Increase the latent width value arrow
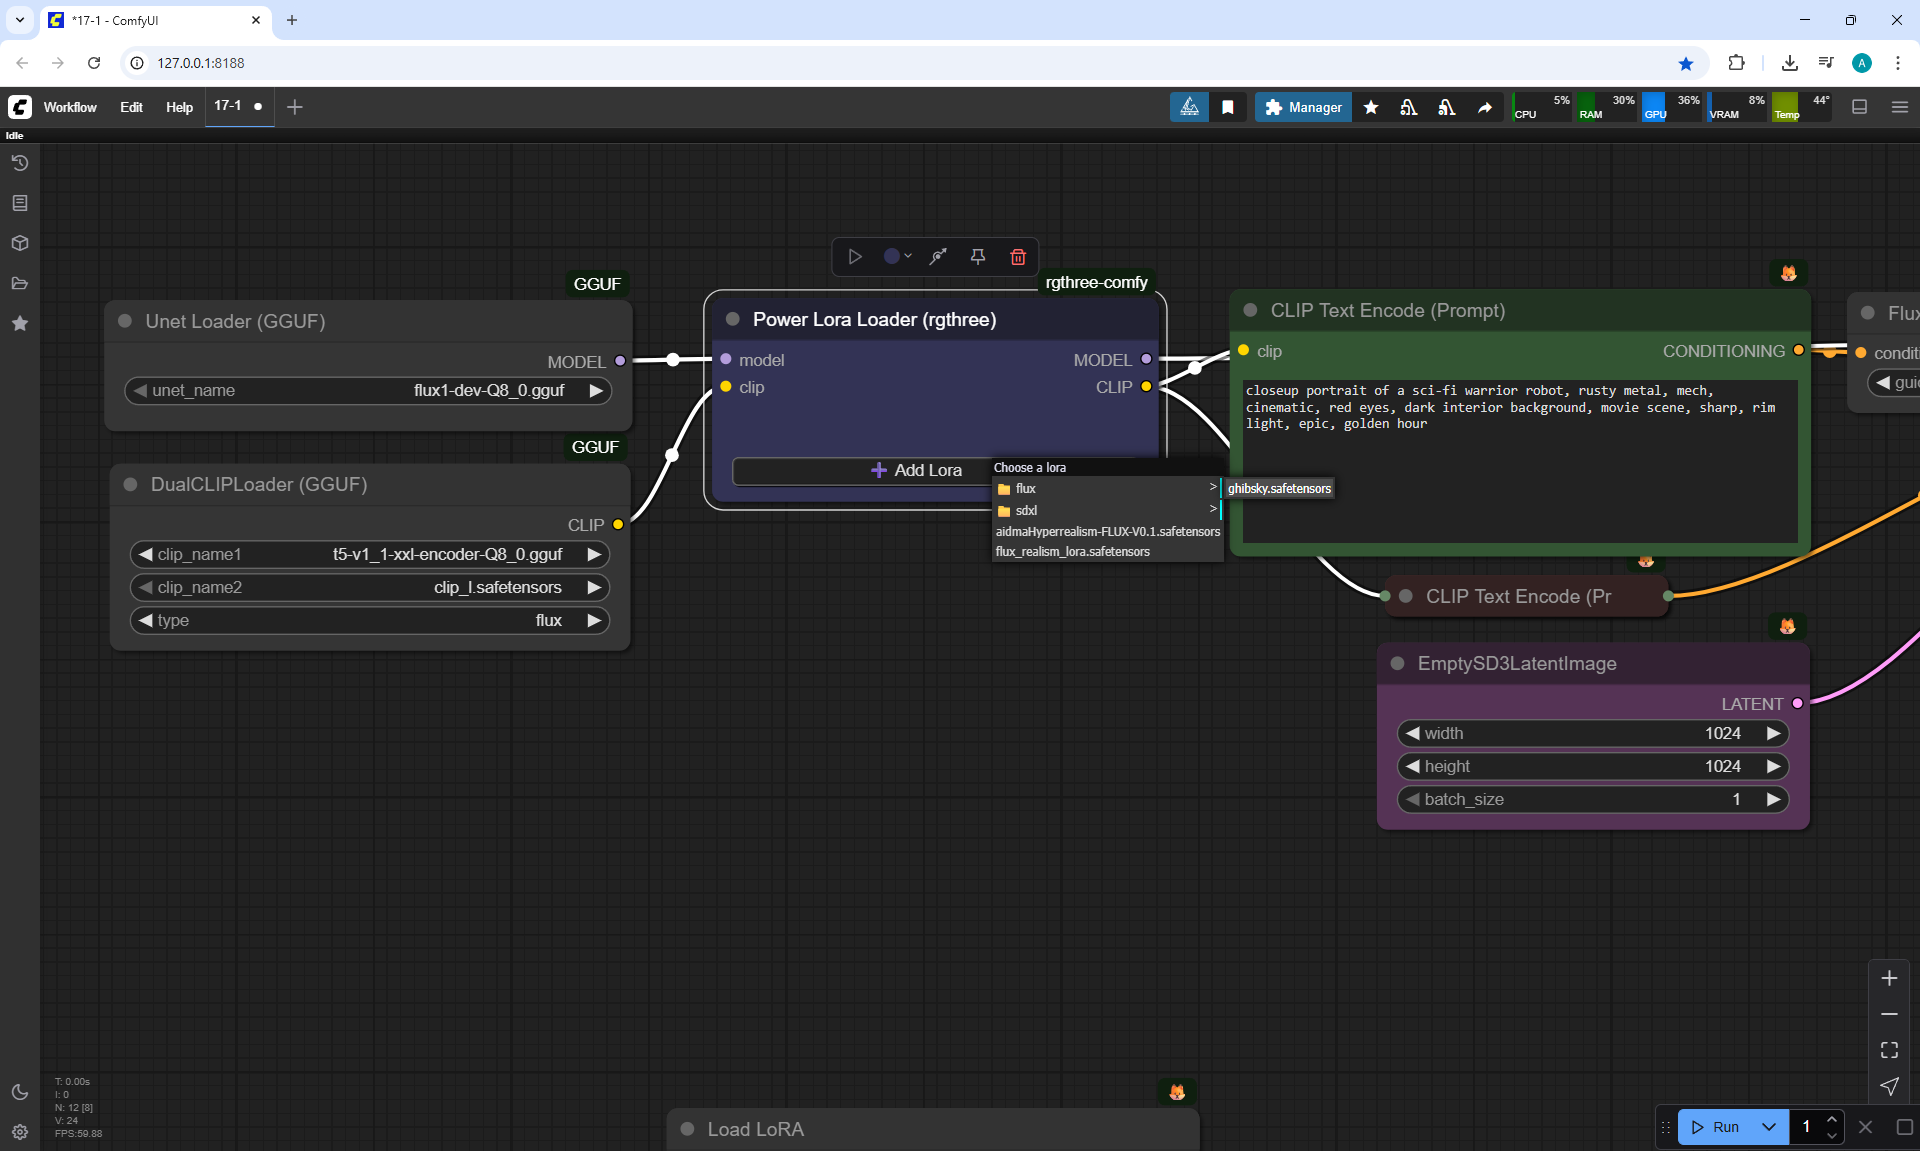Image resolution: width=1920 pixels, height=1151 pixels. tap(1773, 733)
